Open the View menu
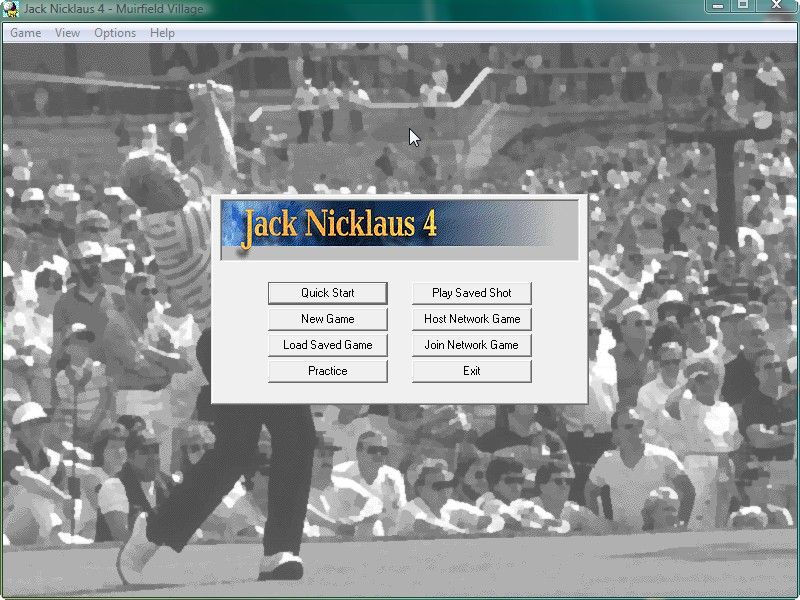Screen dimensions: 800x600 (67, 33)
